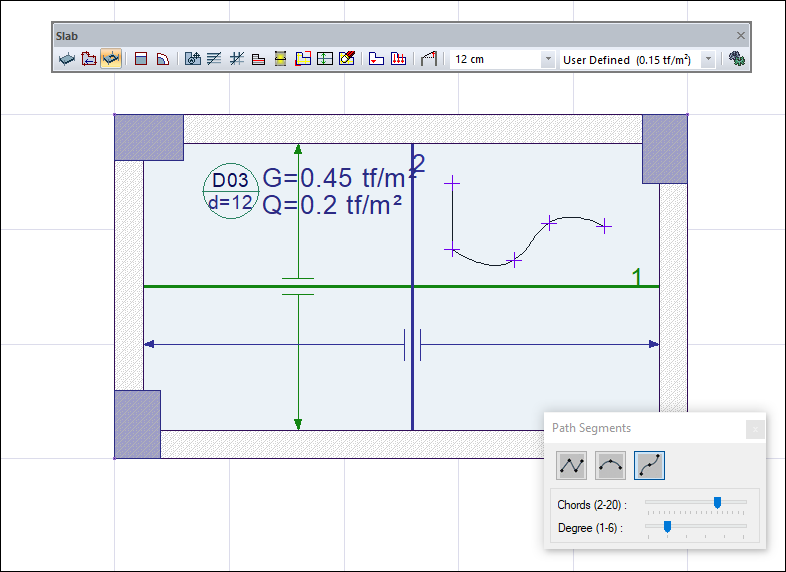The height and width of the screenshot is (572, 786).
Task: Open the User Defined load dropdown
Action: tap(636, 60)
